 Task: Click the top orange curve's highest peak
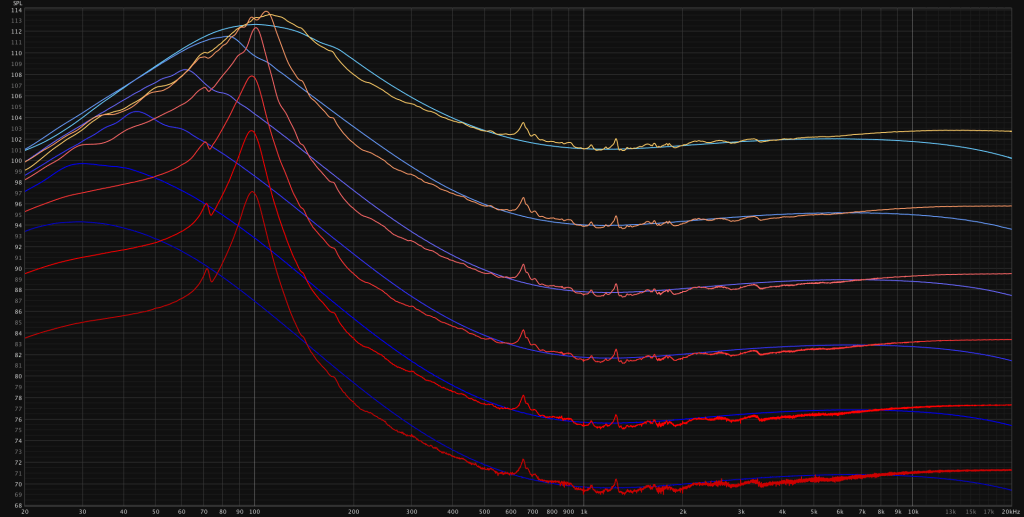click(266, 12)
